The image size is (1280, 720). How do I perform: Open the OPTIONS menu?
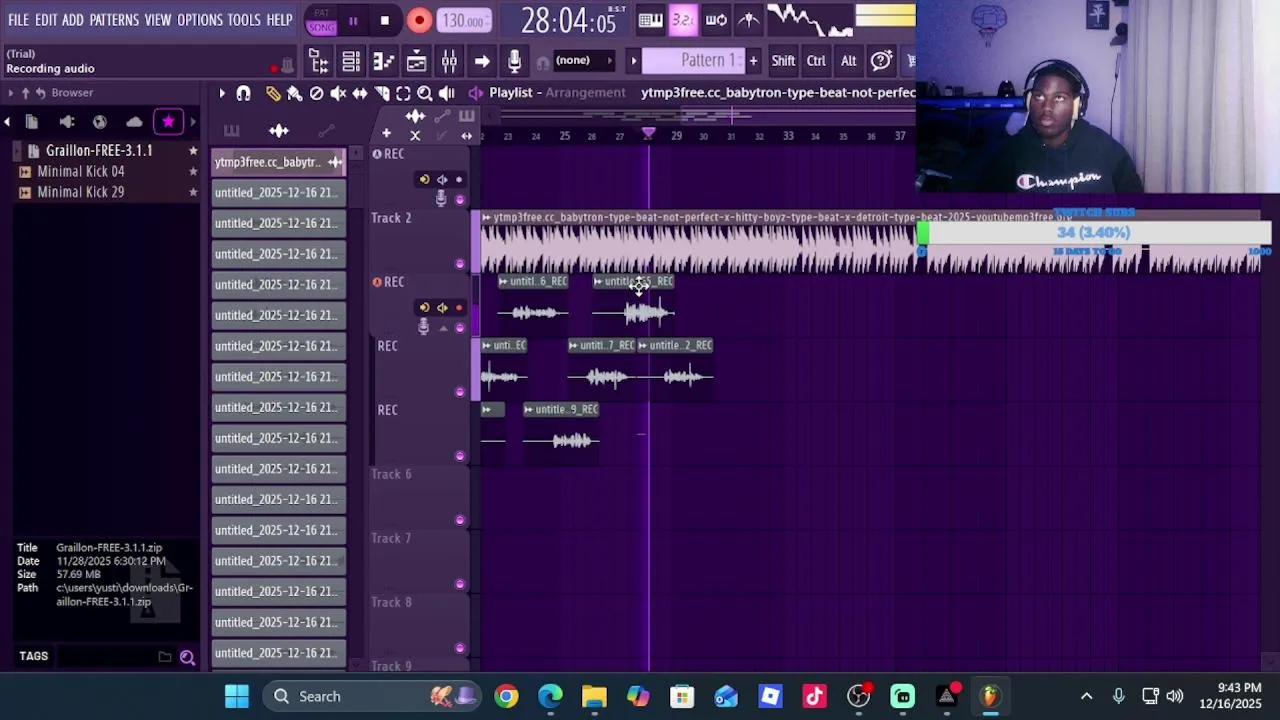click(200, 20)
